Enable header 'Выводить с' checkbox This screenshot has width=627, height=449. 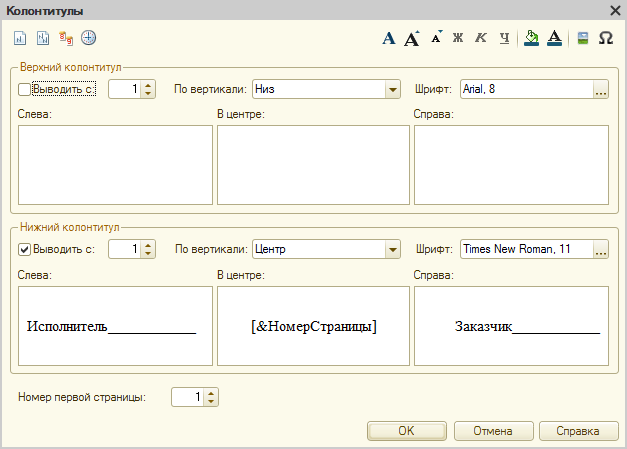tap(25, 89)
